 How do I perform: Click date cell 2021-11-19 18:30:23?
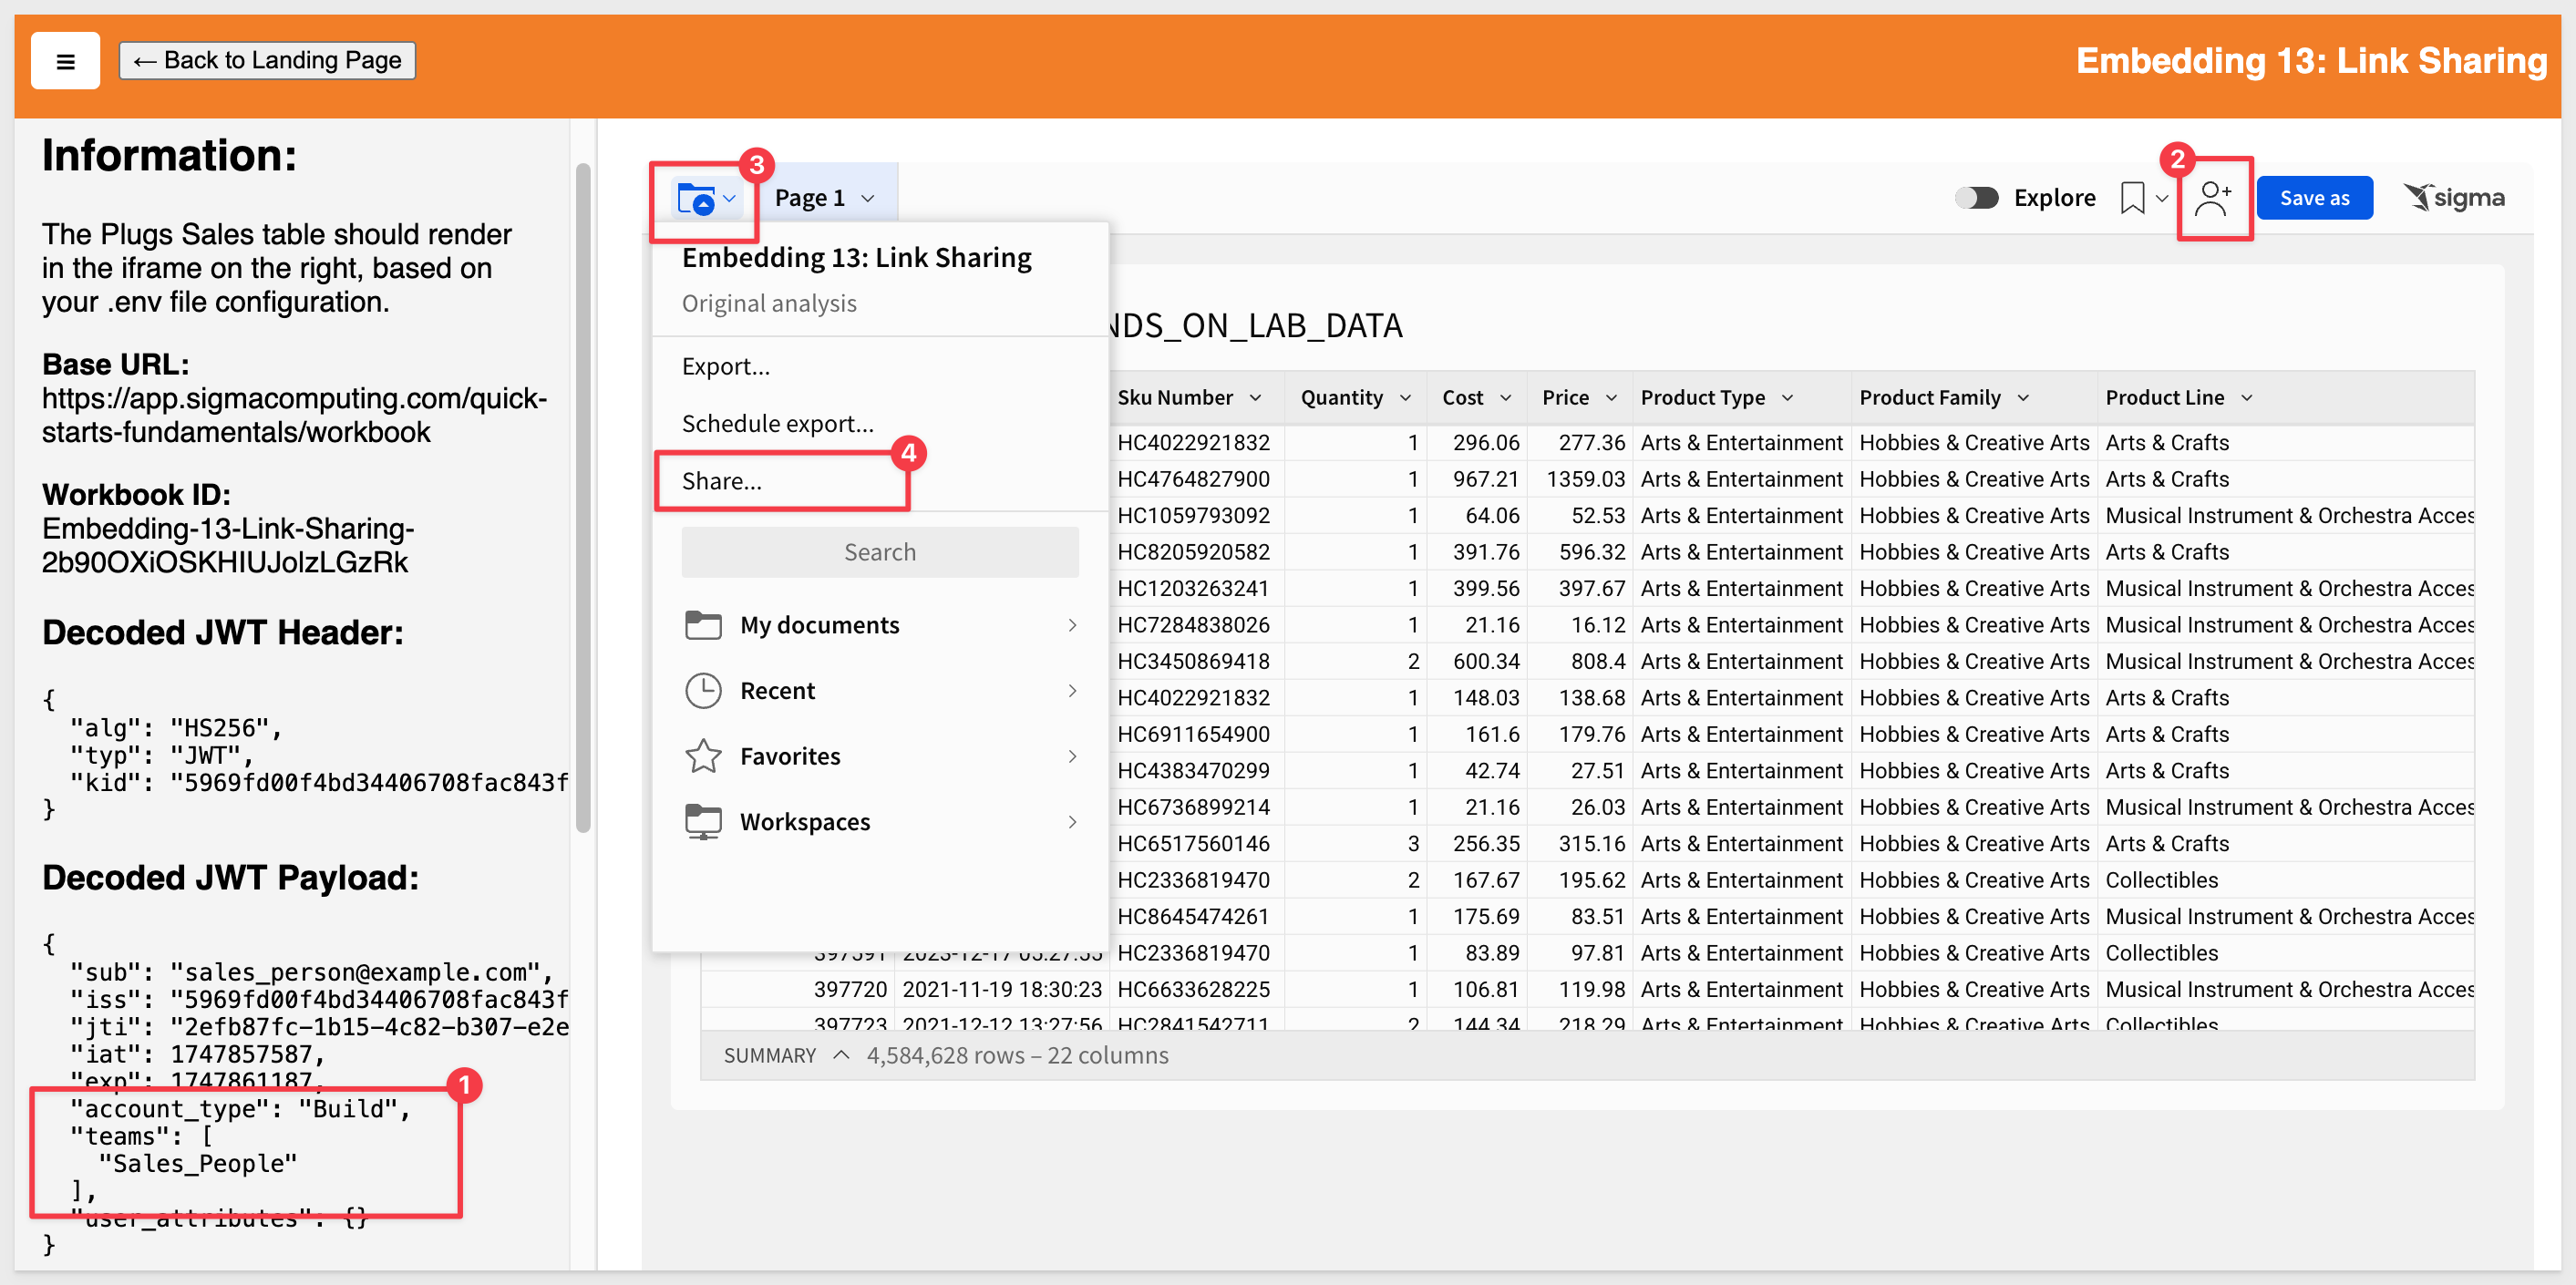(1001, 989)
